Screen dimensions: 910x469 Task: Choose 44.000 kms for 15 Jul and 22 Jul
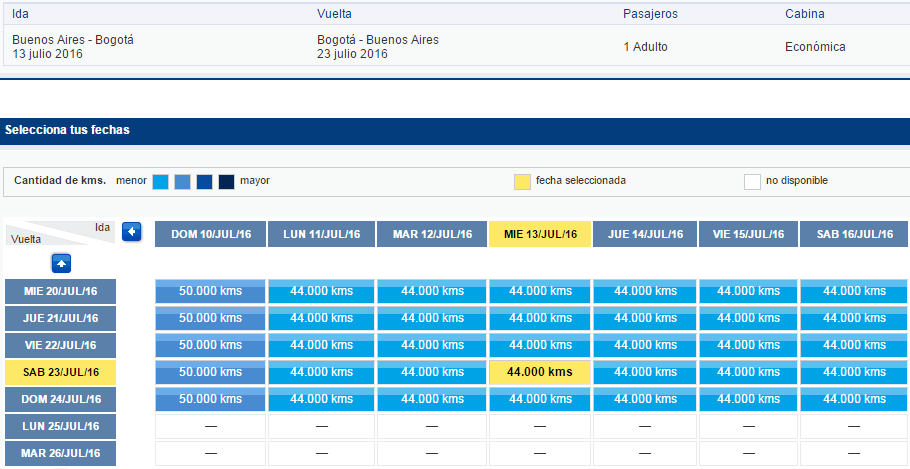coord(749,345)
